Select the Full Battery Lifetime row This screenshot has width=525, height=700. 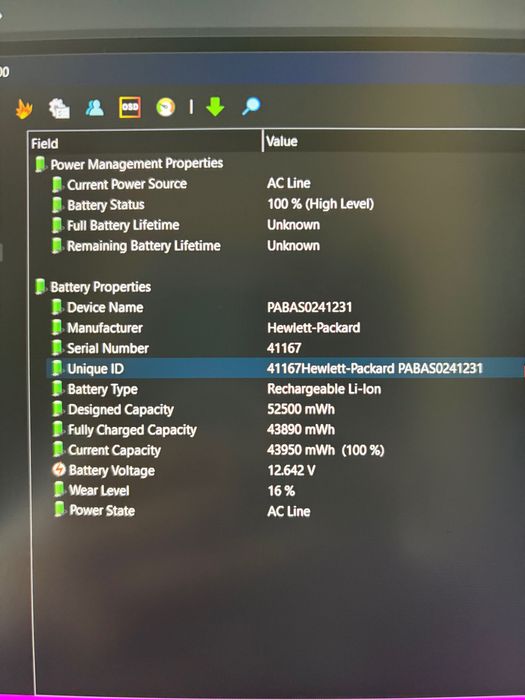tap(288, 225)
